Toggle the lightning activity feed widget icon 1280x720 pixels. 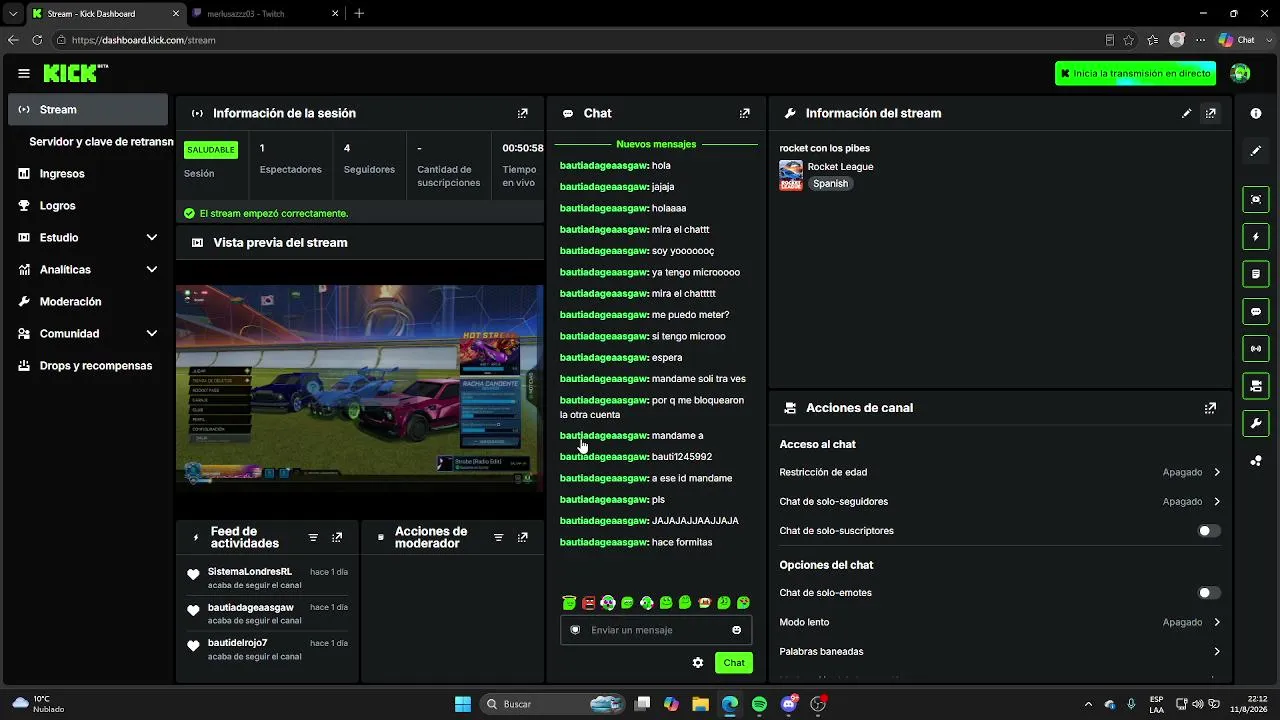click(1256, 237)
